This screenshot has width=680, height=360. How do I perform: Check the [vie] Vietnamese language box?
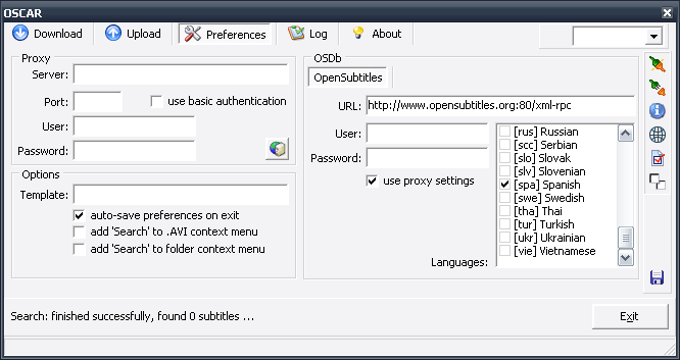505,251
